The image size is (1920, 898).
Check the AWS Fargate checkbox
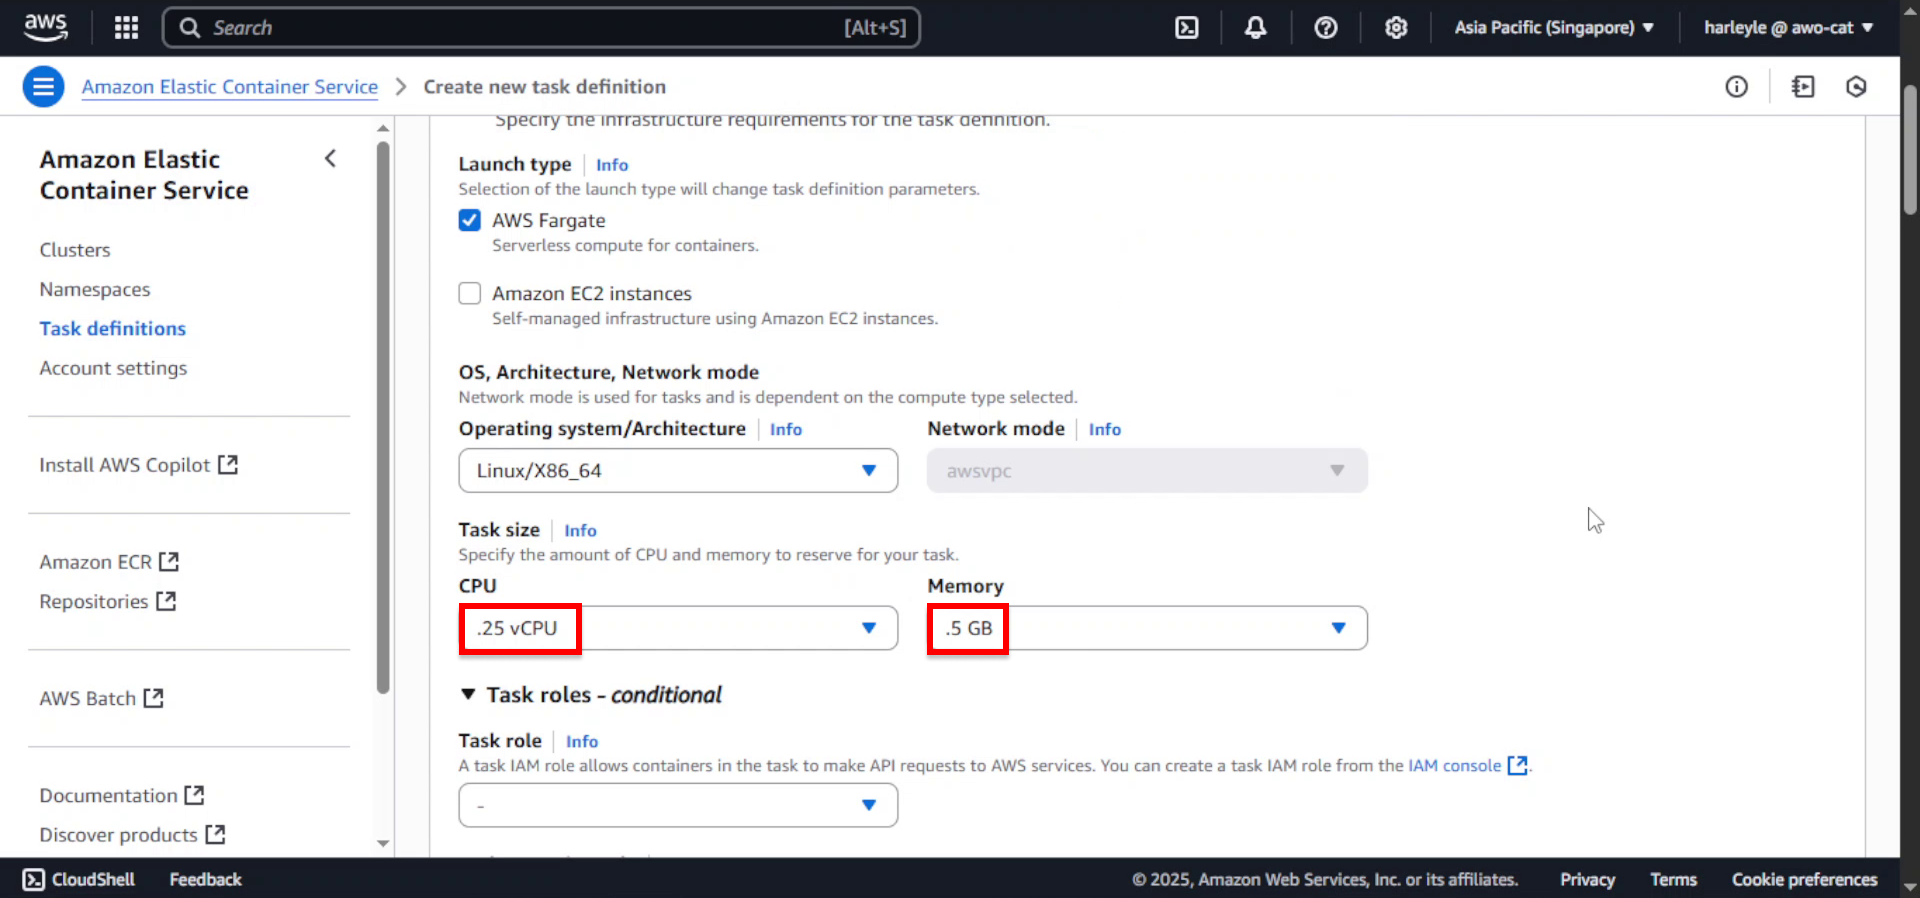469,220
